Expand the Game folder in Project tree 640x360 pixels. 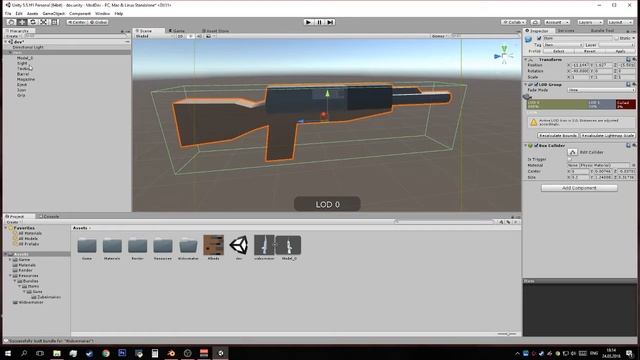click(x=11, y=260)
